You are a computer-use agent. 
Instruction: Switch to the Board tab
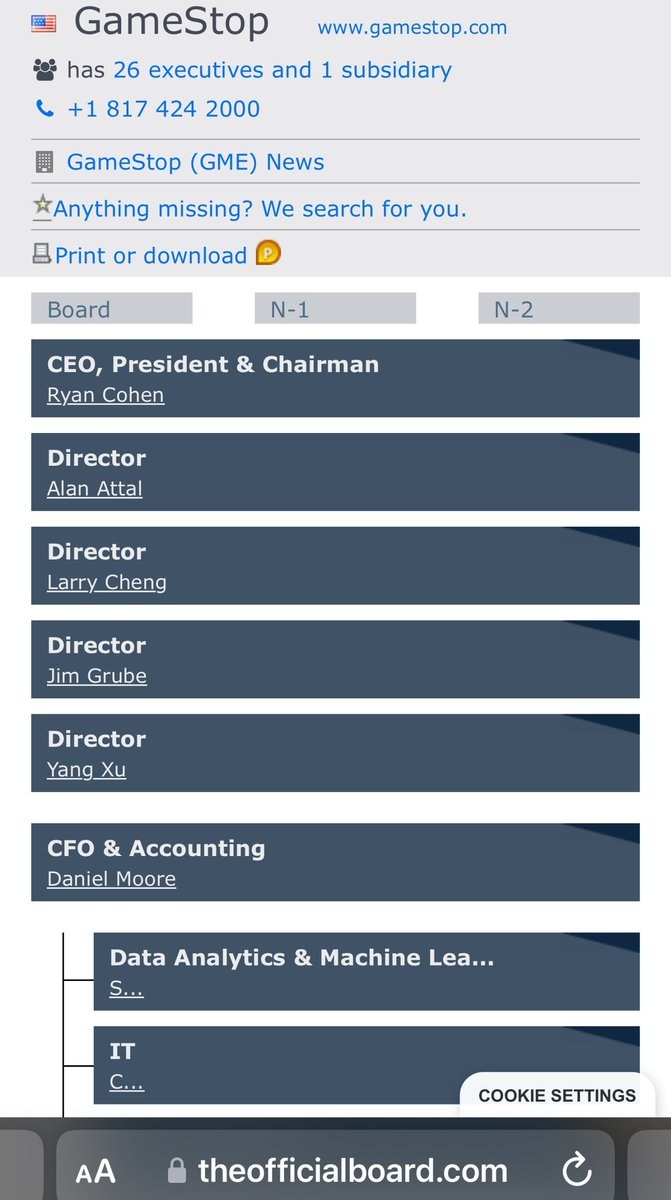pos(111,309)
